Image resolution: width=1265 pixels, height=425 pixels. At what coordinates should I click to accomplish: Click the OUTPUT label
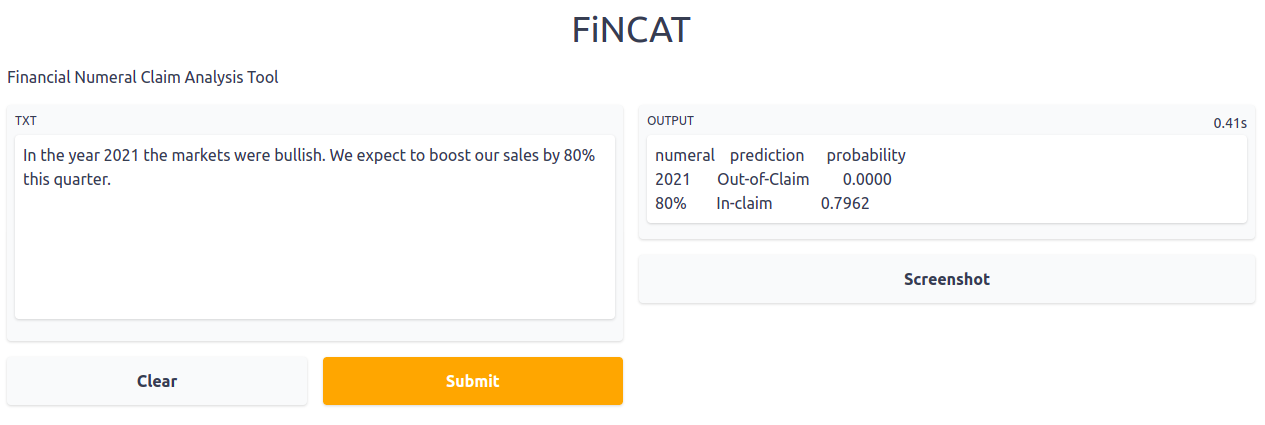point(670,121)
